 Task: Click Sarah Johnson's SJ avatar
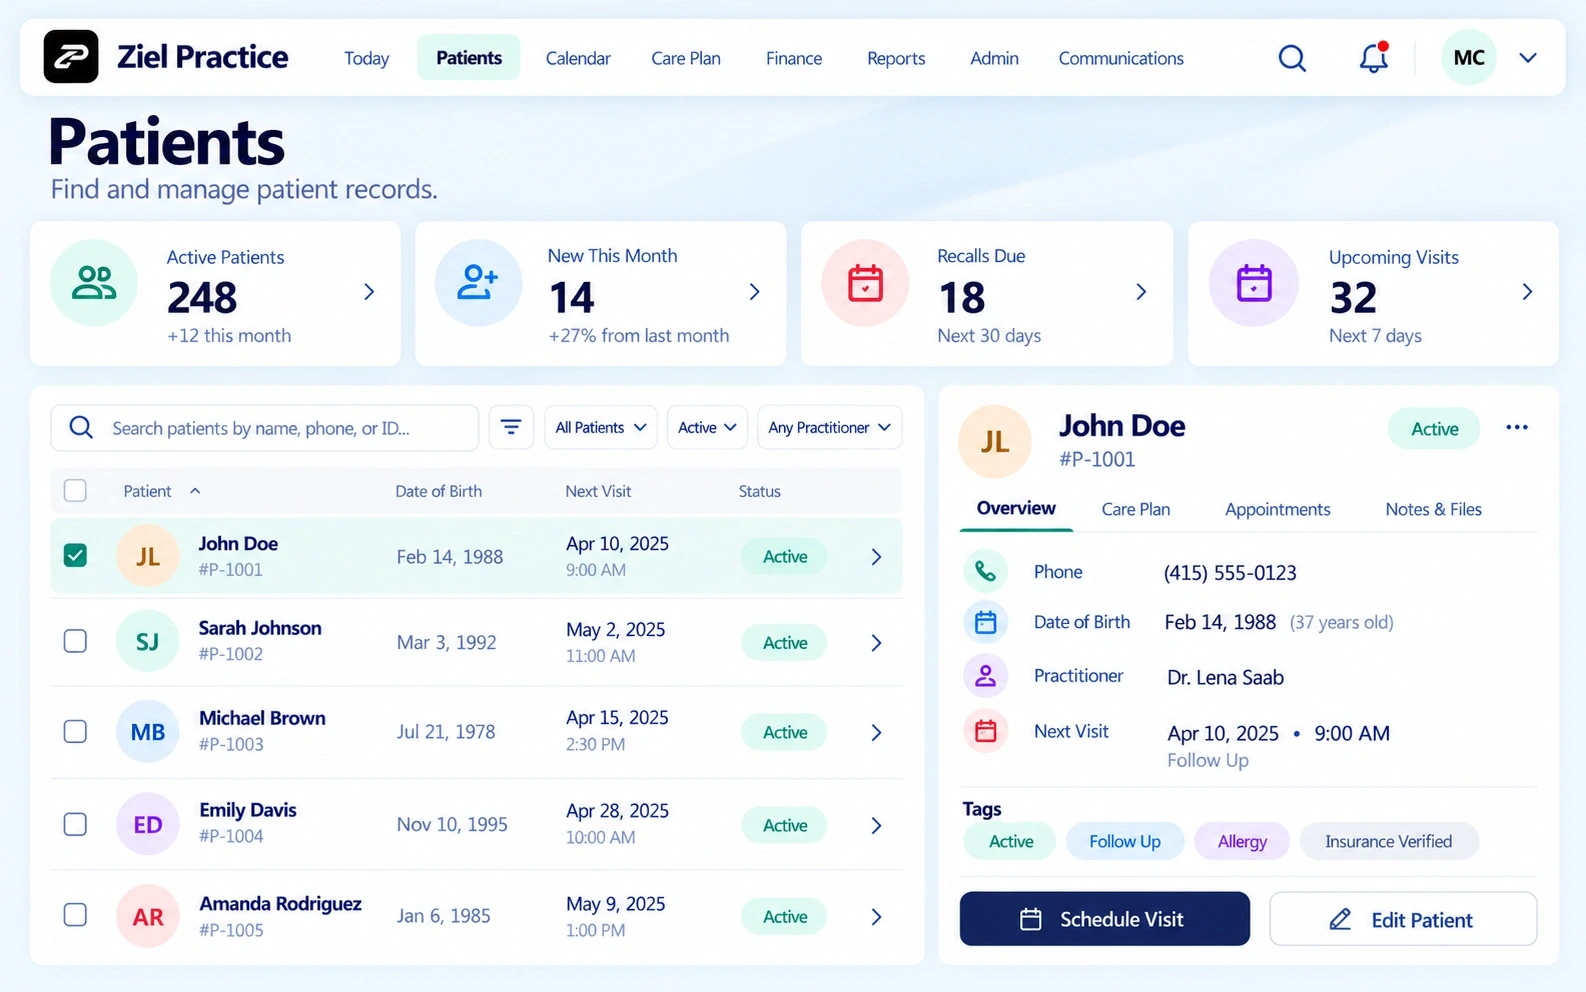pos(147,642)
